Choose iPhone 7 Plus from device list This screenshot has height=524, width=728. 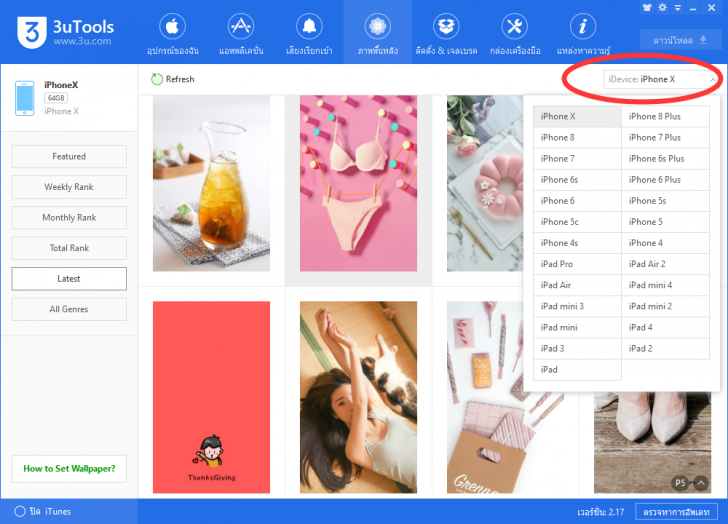665,137
